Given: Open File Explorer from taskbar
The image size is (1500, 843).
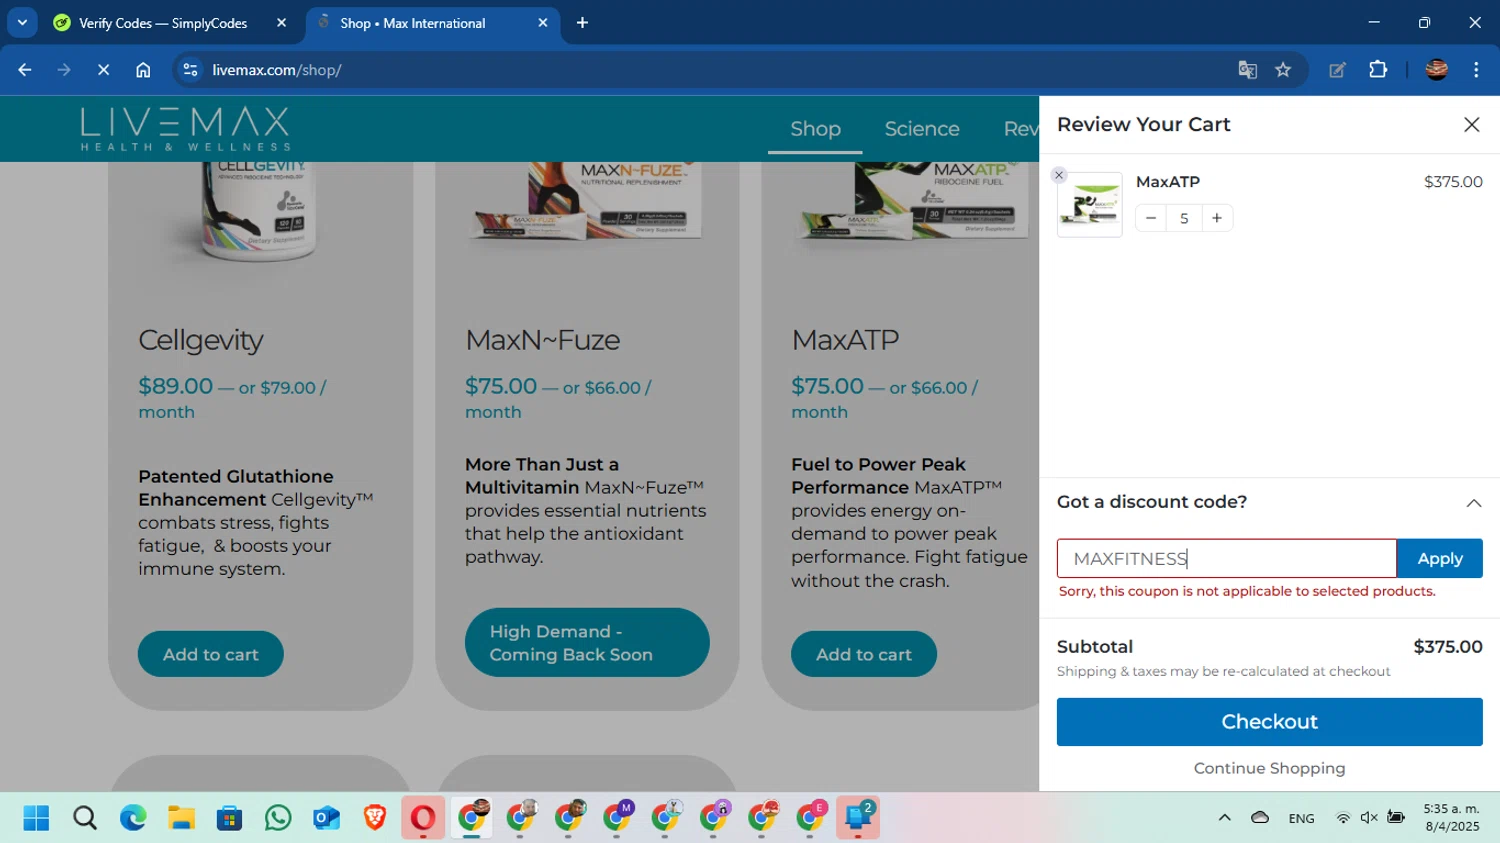Looking at the screenshot, I should pos(181,818).
